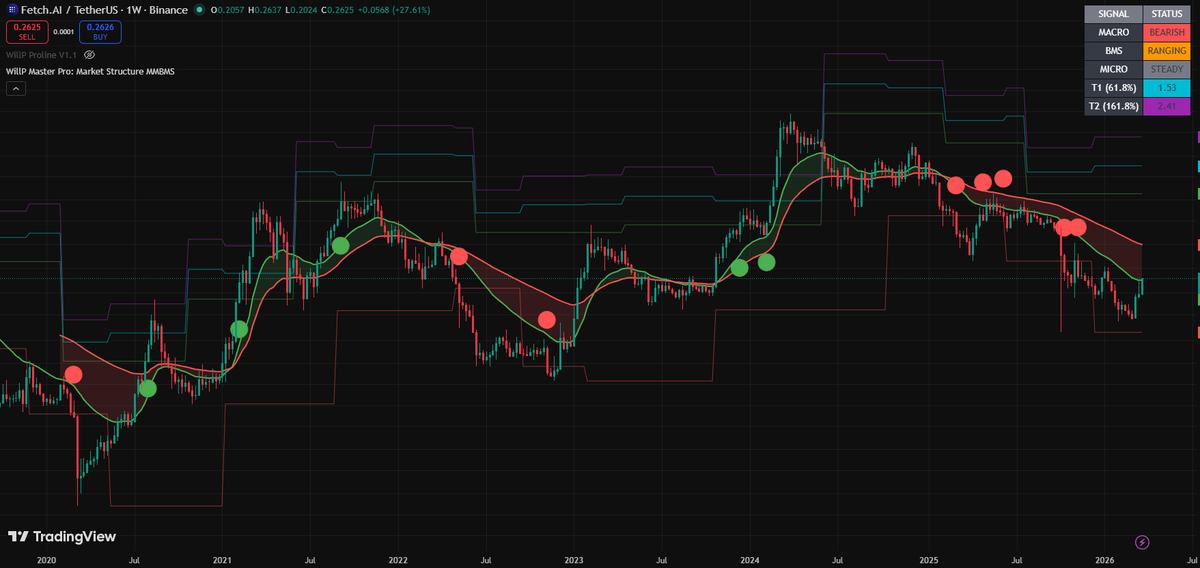Click the green market status indicator
Image resolution: width=1200 pixels, height=568 pixels.
coord(200,9)
